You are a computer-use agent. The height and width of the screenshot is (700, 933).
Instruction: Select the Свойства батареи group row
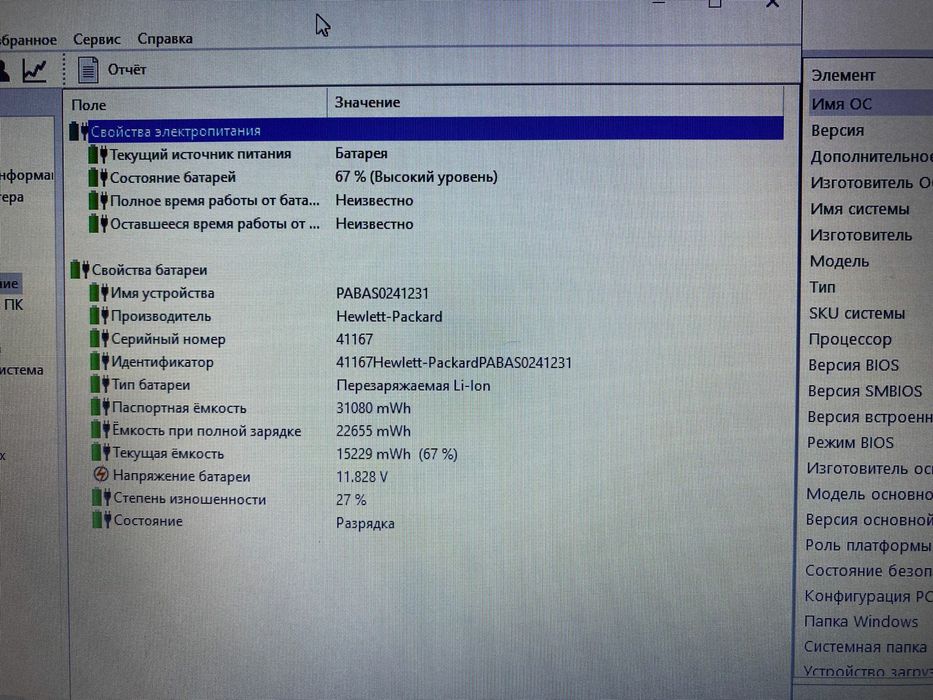[x=426, y=270]
